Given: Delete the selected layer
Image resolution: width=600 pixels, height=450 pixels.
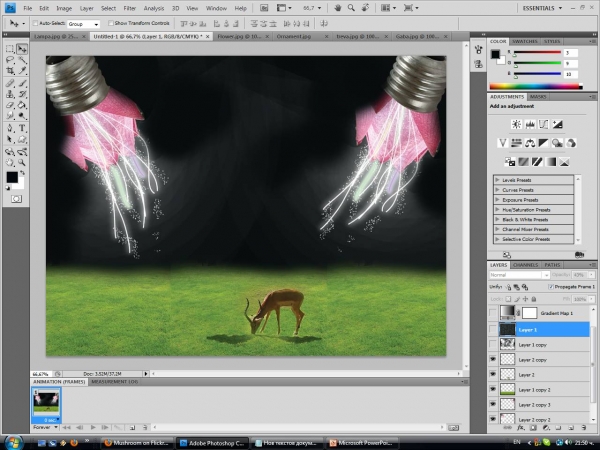Looking at the screenshot, I should point(584,428).
